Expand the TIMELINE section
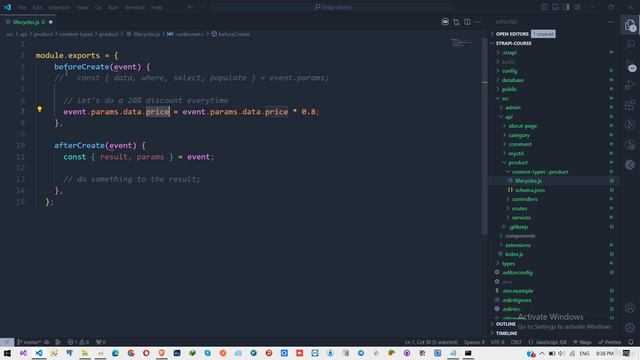This screenshot has height=360, width=640. coord(507,333)
